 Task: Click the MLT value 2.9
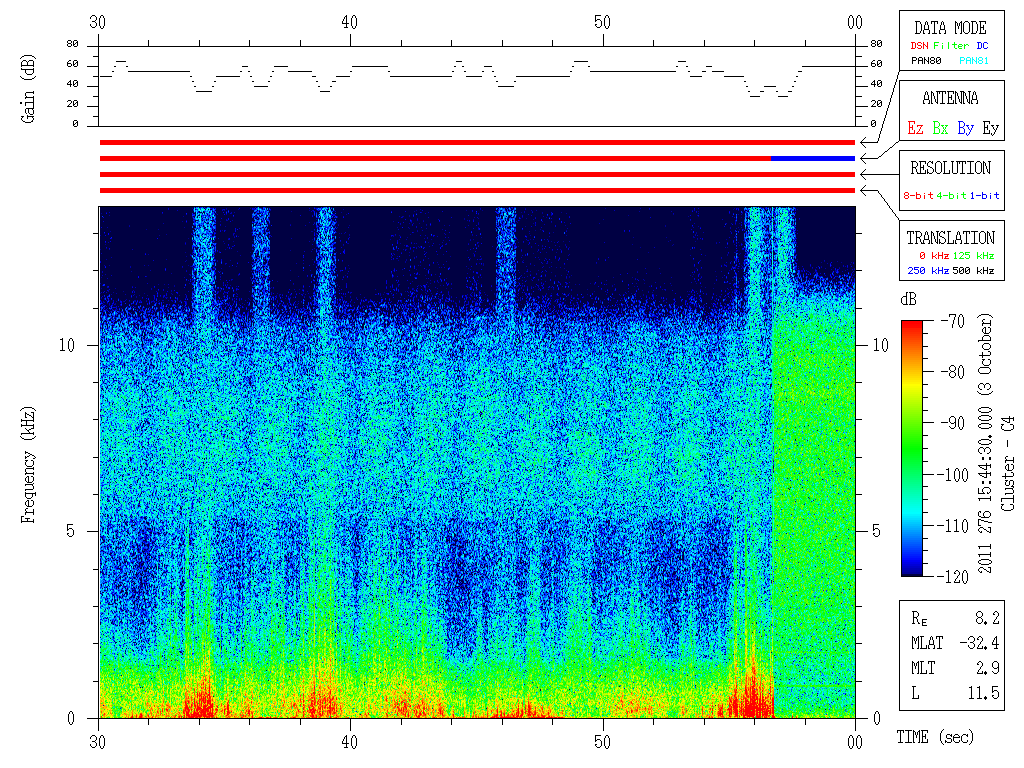coord(987,668)
